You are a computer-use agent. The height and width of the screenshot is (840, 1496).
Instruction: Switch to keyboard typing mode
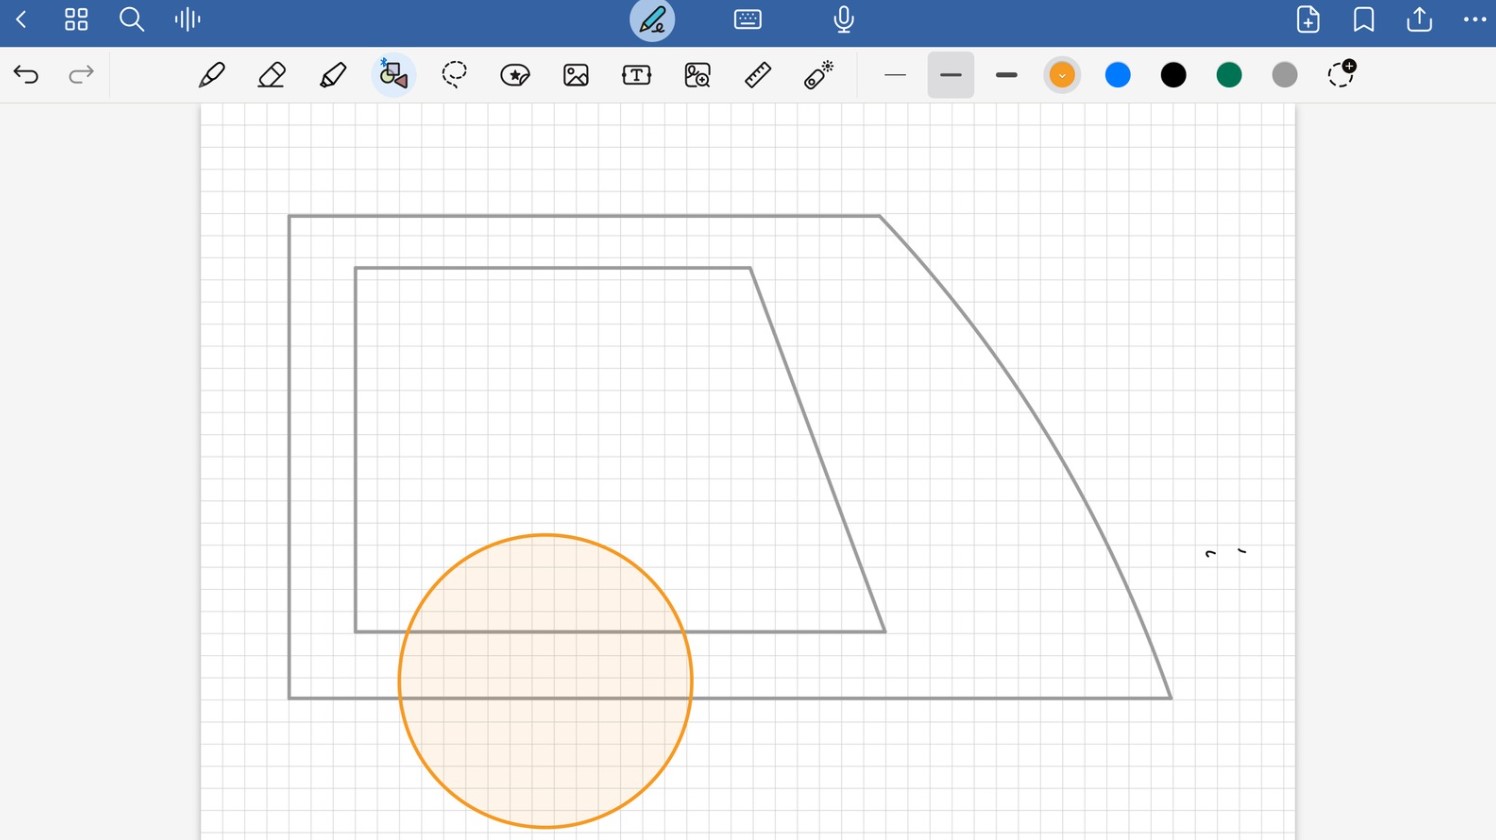748,19
